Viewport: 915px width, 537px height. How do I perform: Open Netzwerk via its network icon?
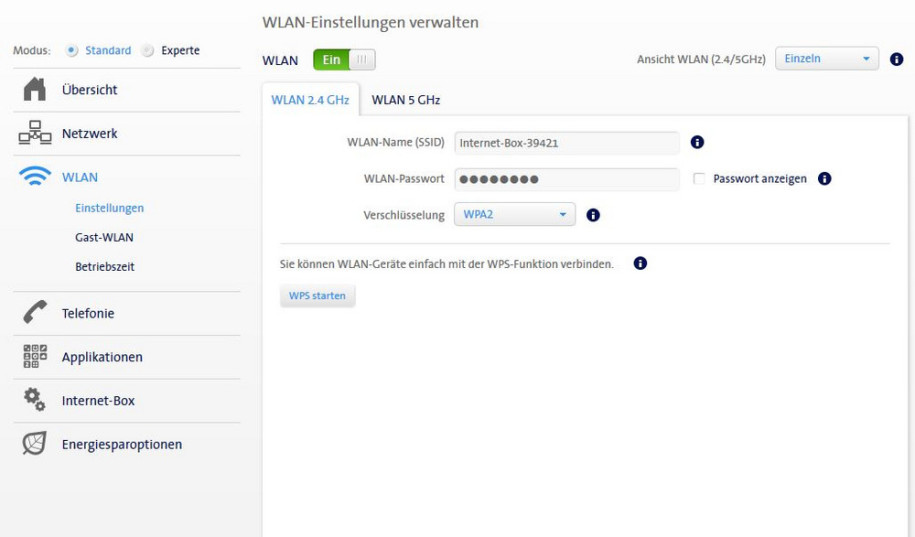(x=34, y=133)
